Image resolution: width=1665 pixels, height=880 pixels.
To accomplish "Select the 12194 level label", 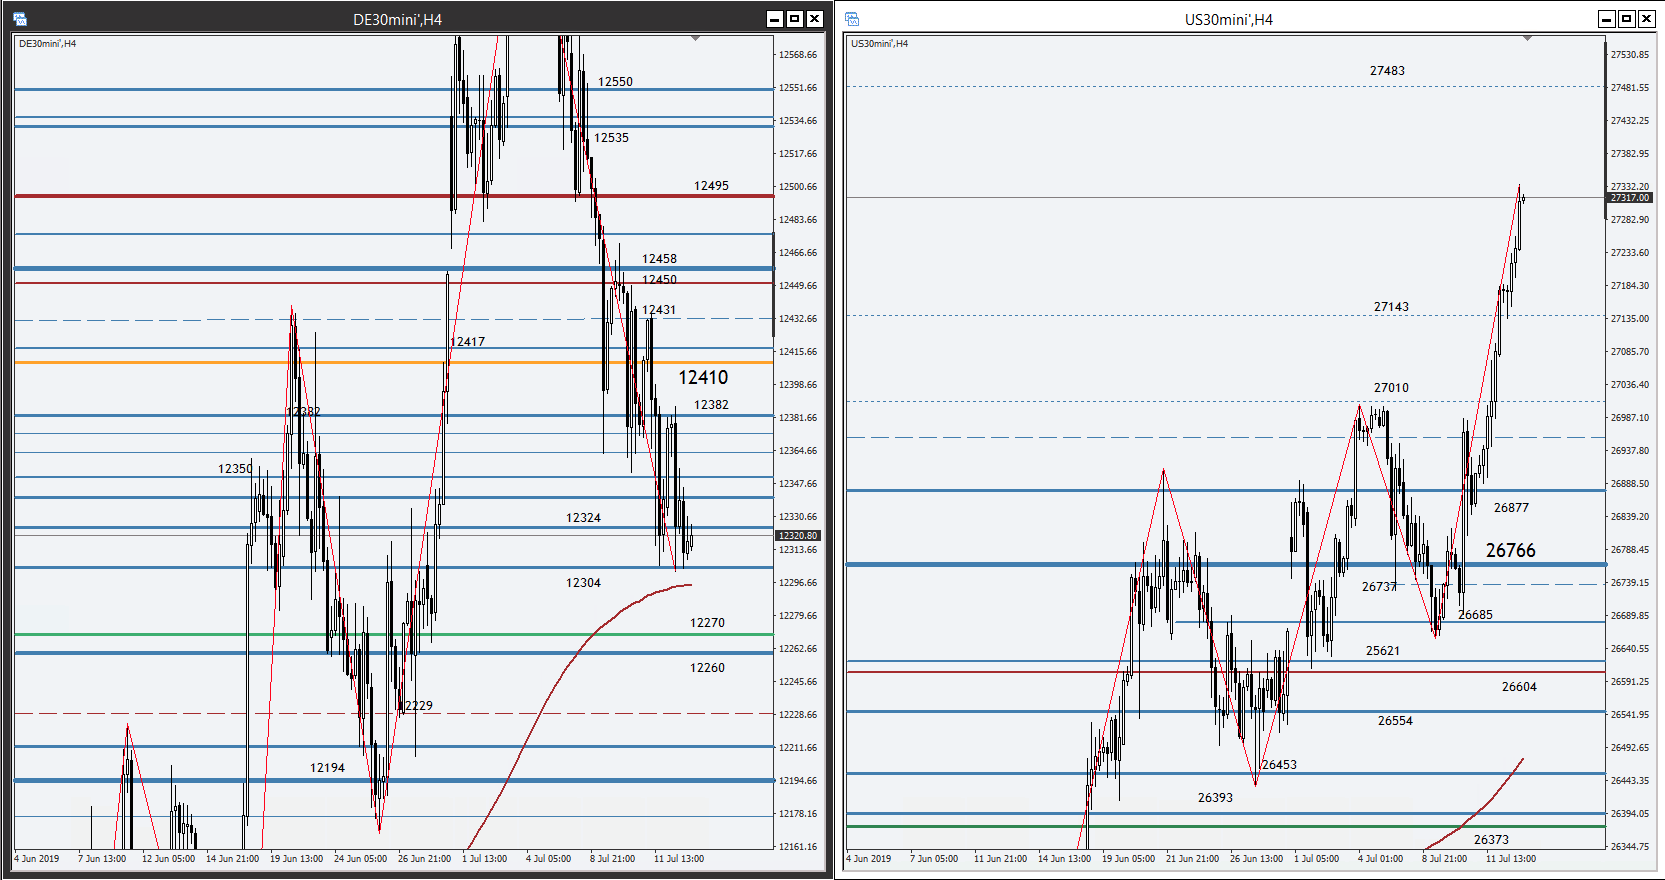I will (327, 768).
